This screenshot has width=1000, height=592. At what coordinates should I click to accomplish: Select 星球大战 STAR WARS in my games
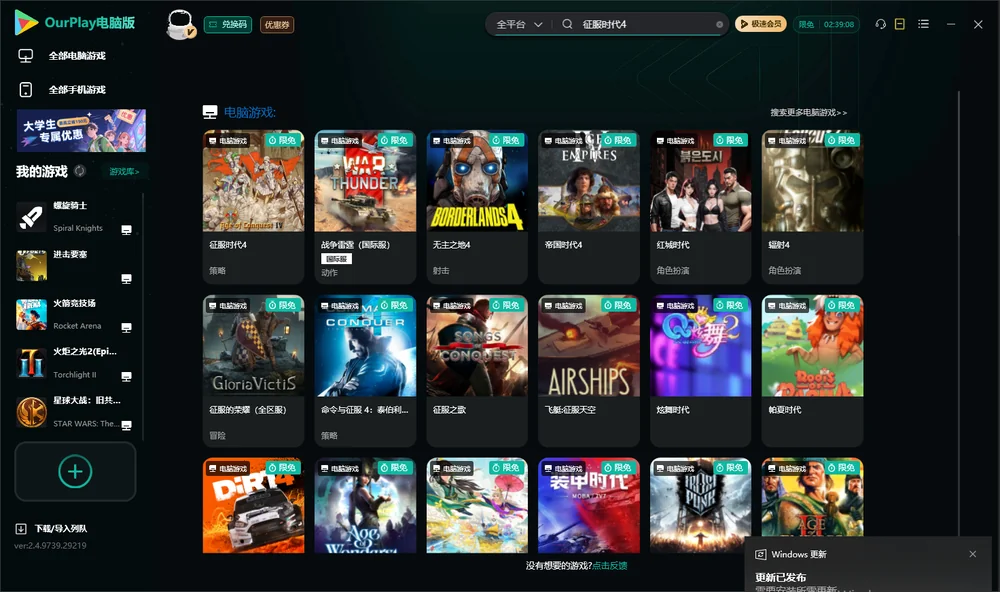coord(75,412)
